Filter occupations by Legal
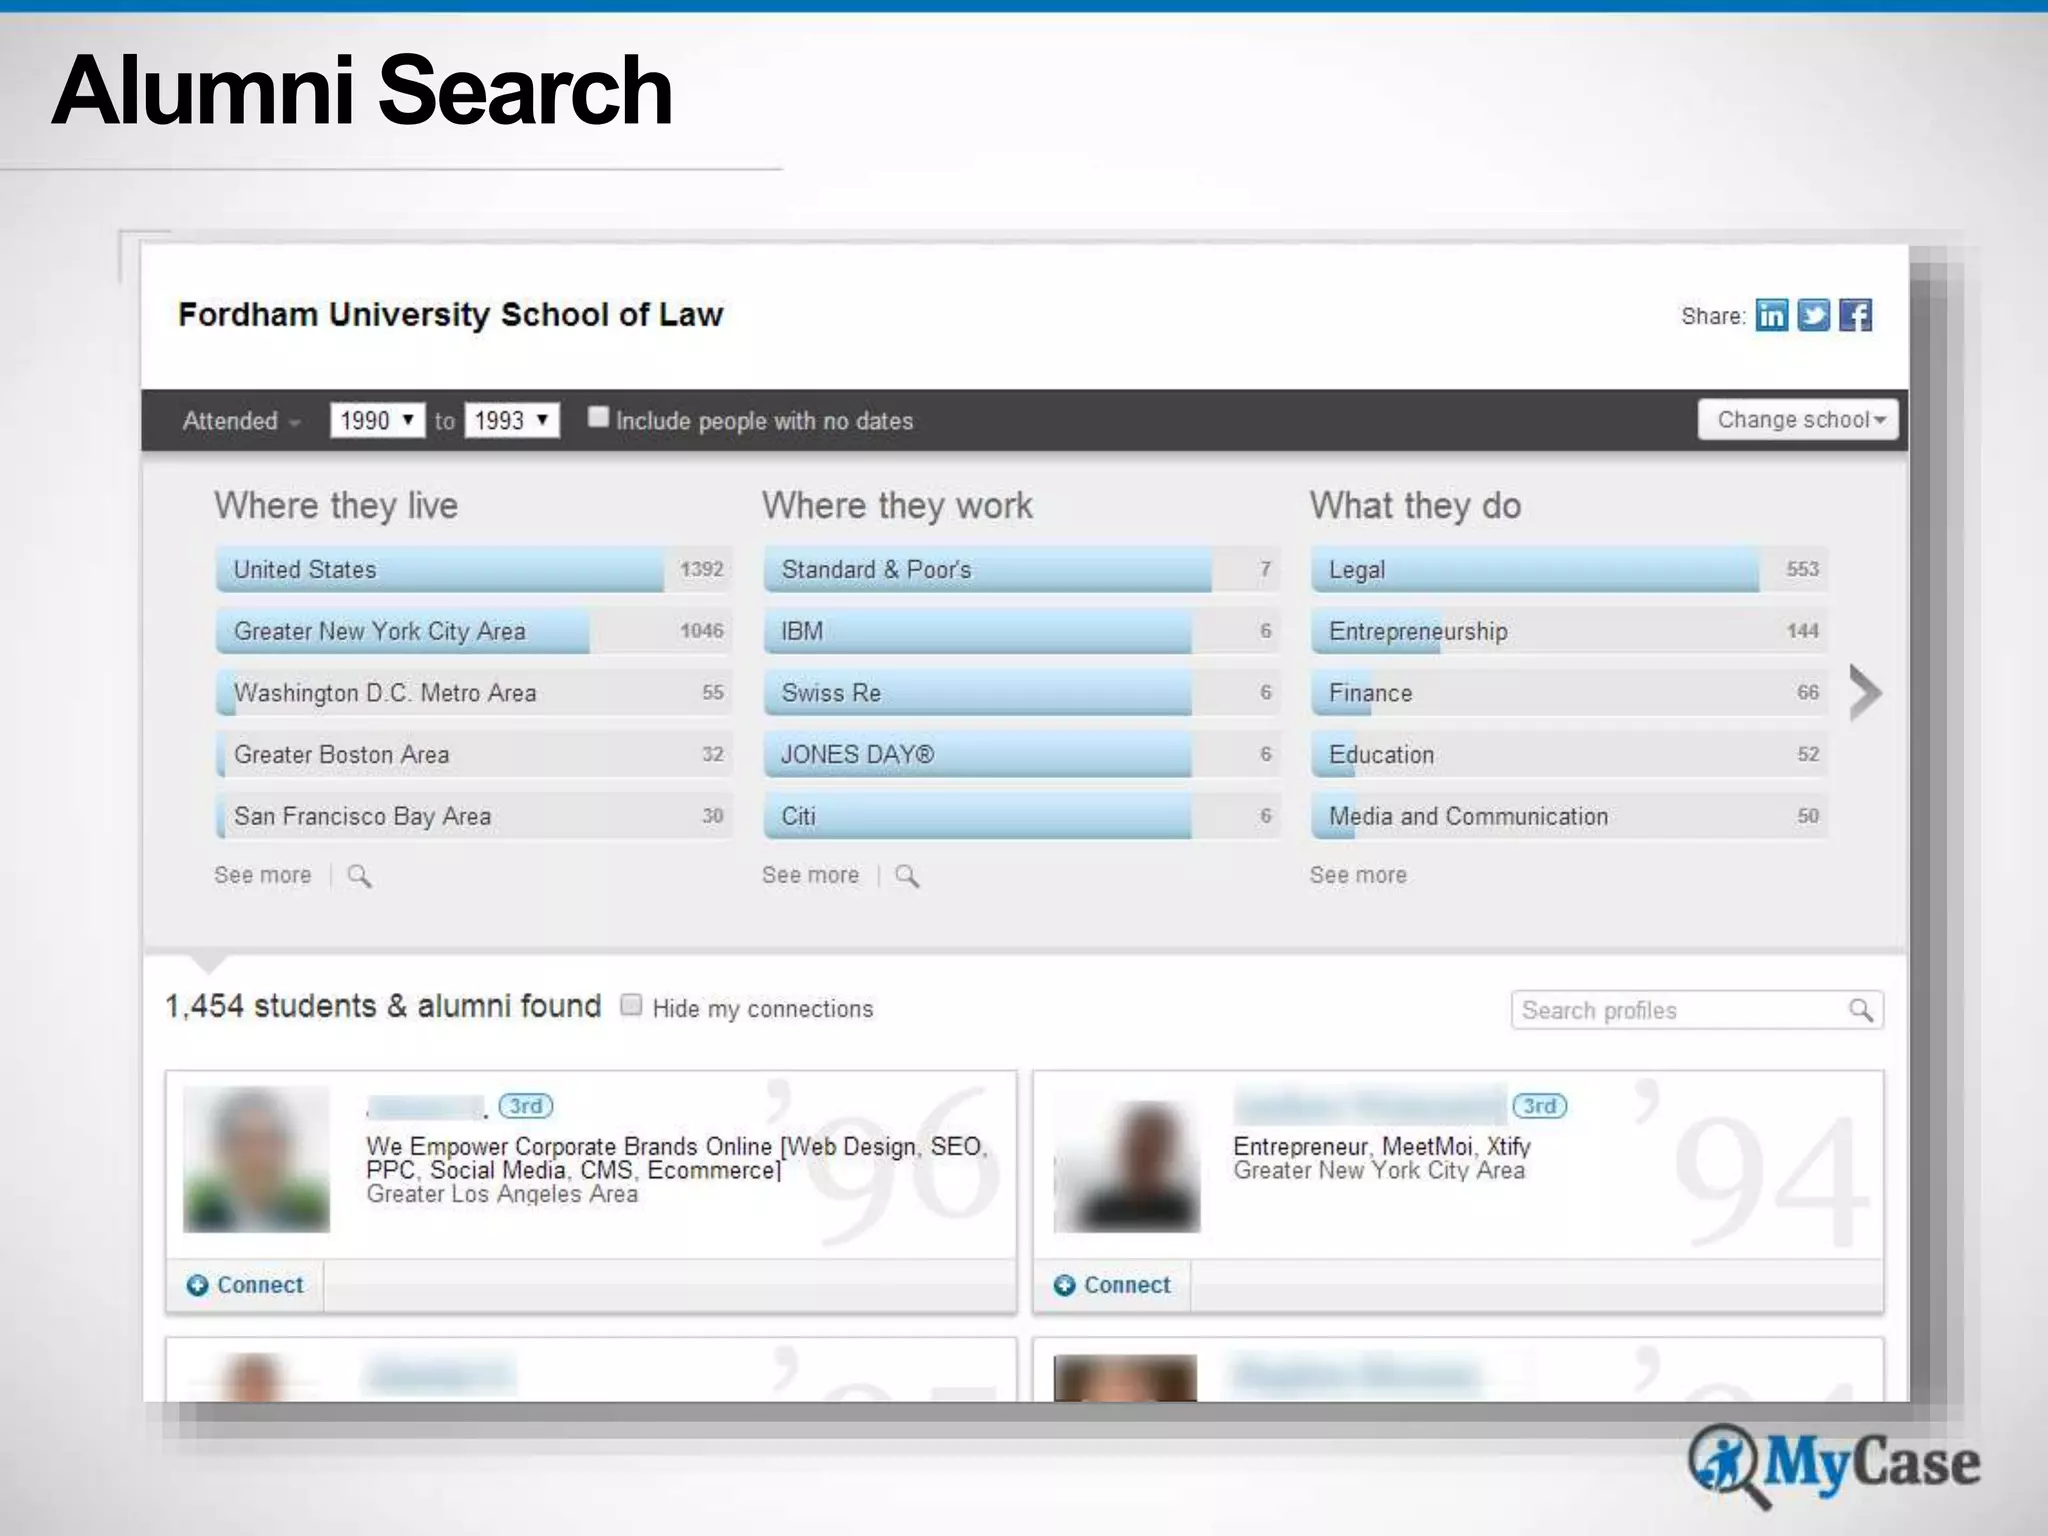This screenshot has height=1536, width=2048. point(1570,569)
